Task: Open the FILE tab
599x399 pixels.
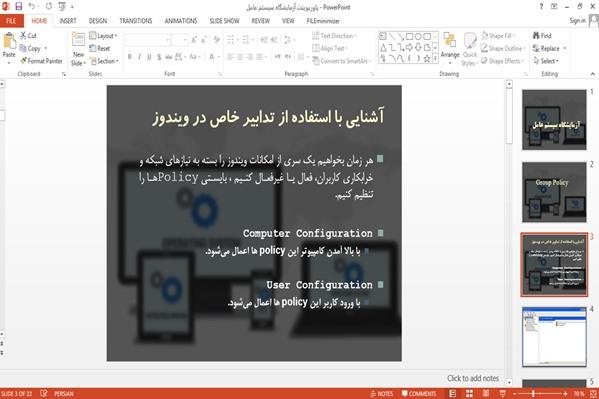Action: tap(11, 21)
